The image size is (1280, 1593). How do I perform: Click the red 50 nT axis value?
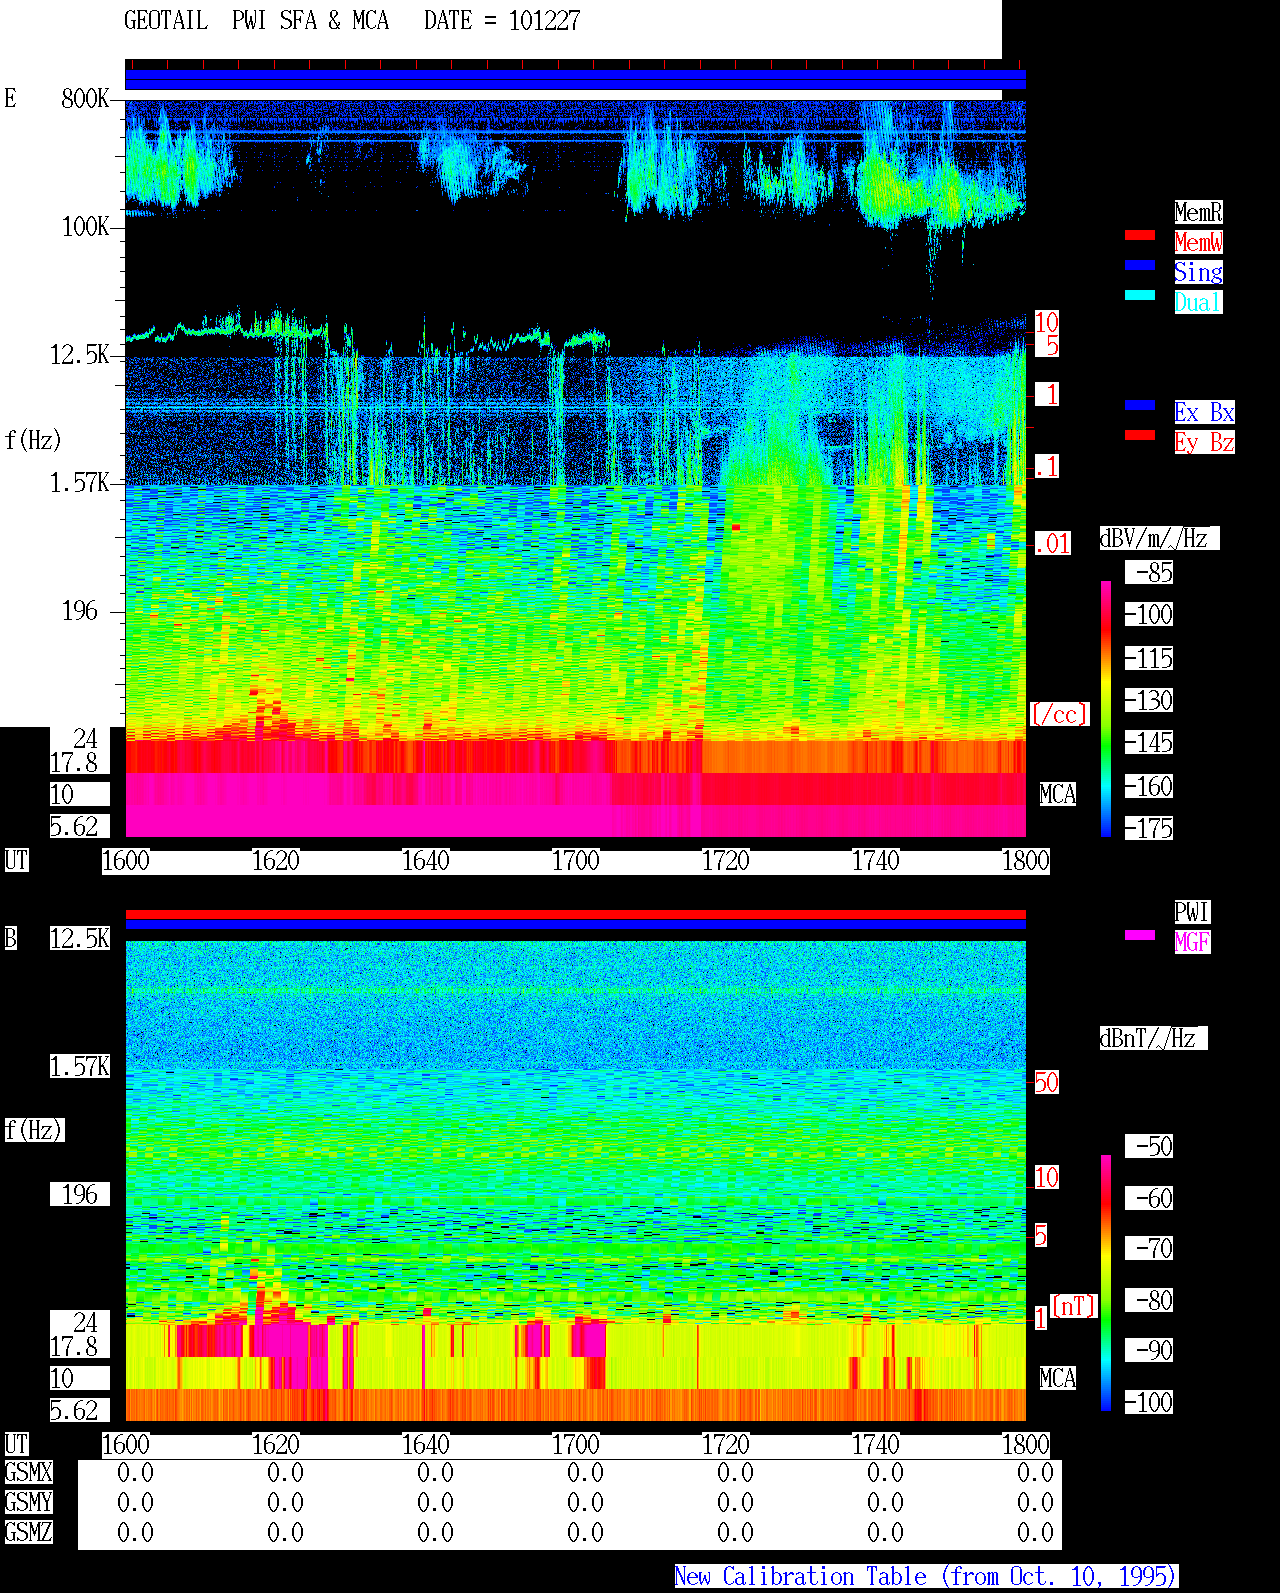pos(1046,1082)
